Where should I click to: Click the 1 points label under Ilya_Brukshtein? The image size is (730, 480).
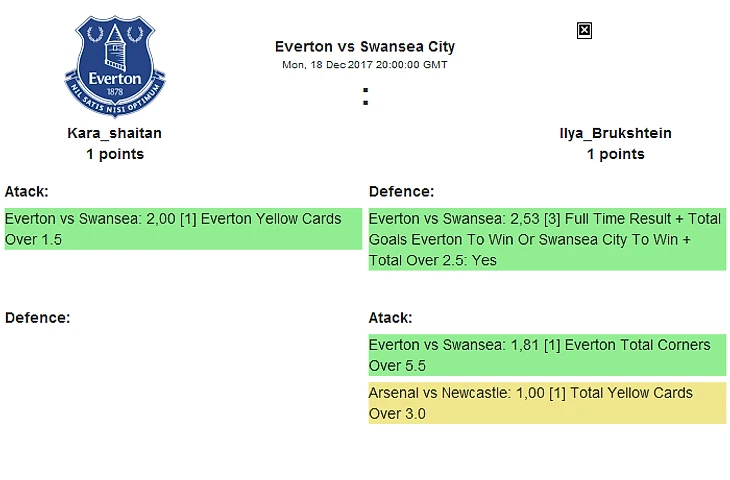coord(615,154)
